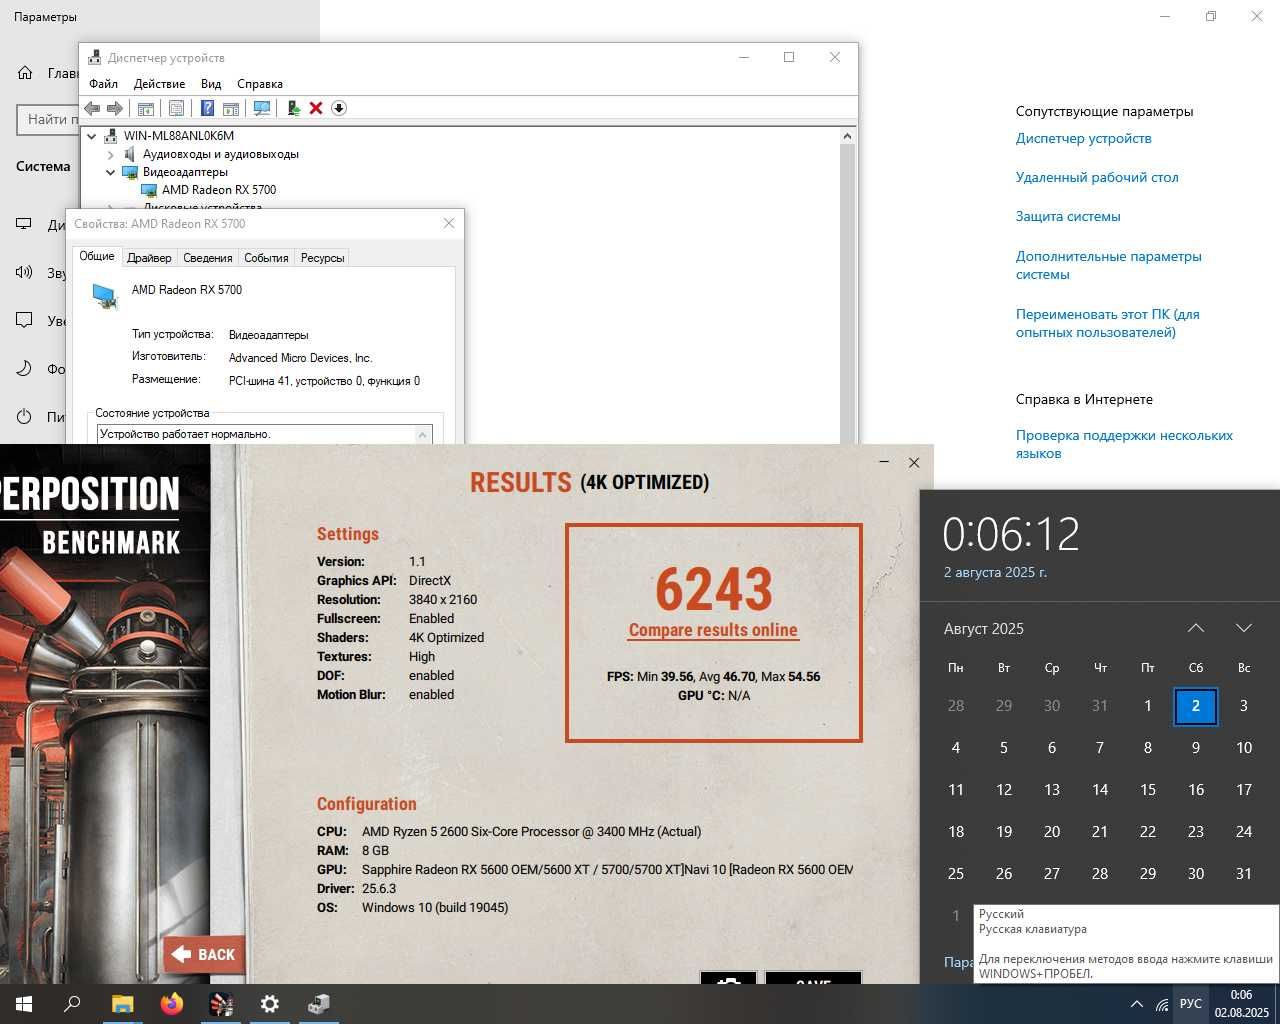Scan for hardware changes via monitor icon
This screenshot has width=1280, height=1024.
(262, 108)
